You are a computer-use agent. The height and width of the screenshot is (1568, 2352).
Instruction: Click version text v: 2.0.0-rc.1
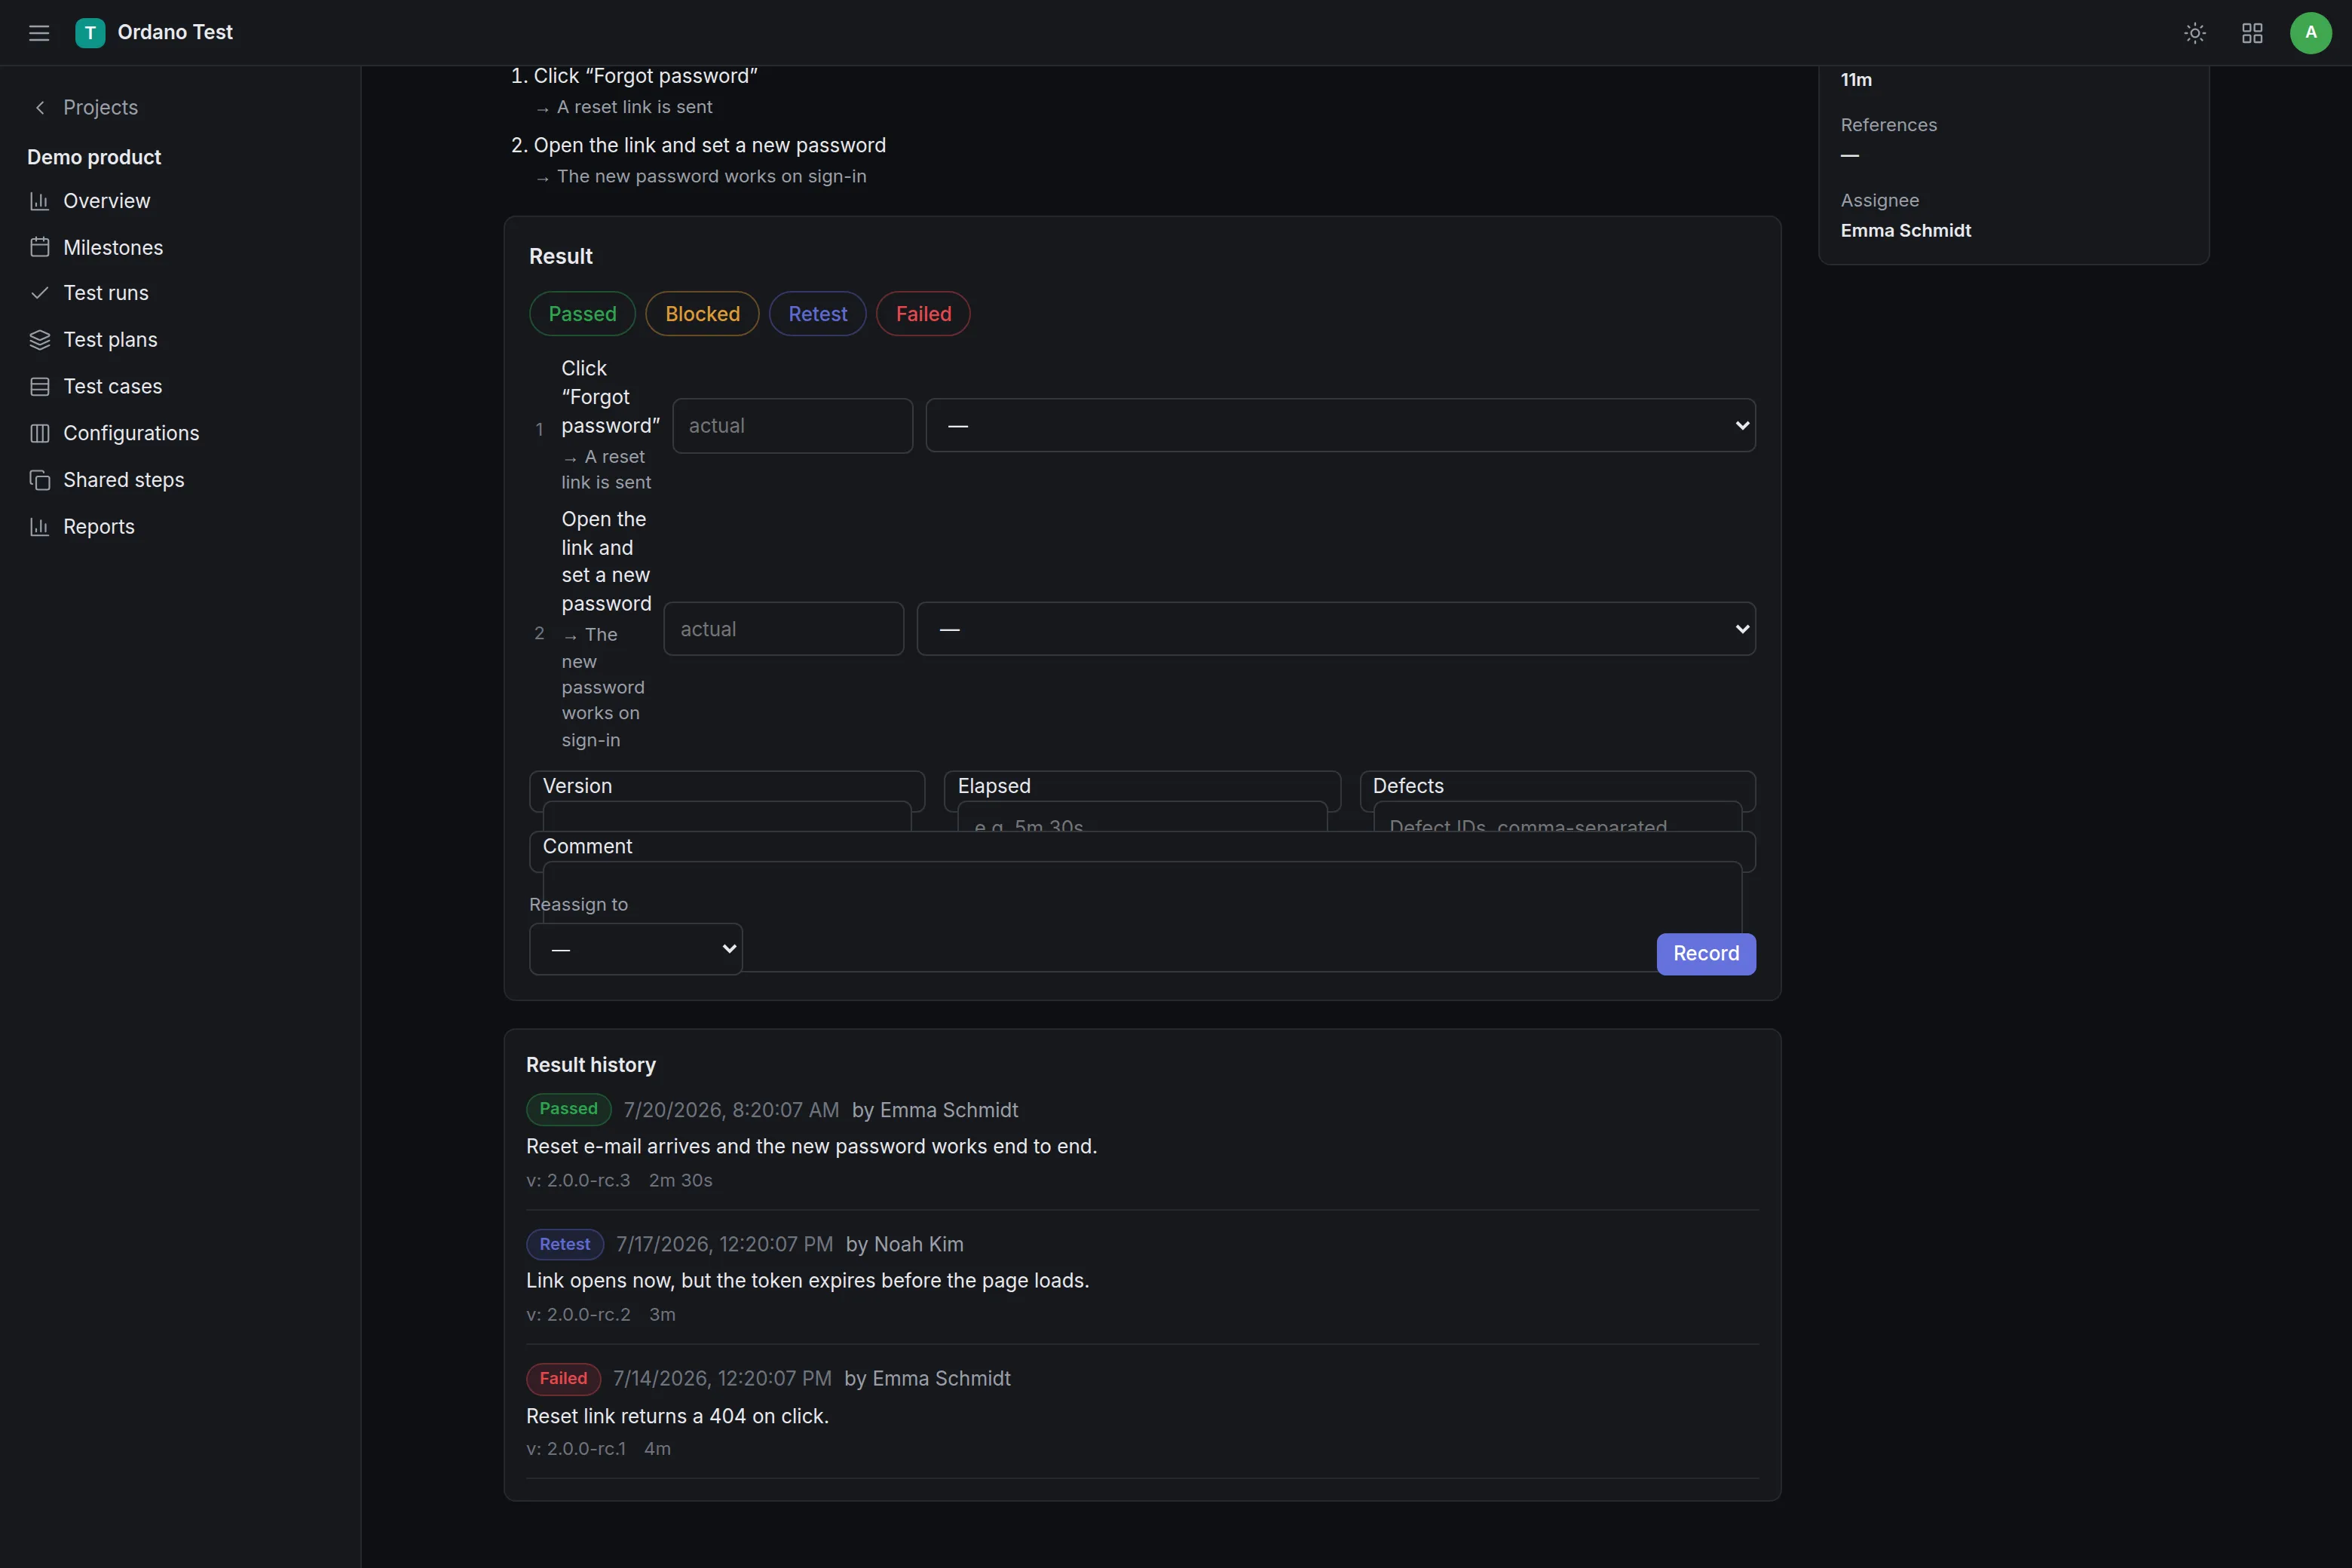(x=576, y=1449)
